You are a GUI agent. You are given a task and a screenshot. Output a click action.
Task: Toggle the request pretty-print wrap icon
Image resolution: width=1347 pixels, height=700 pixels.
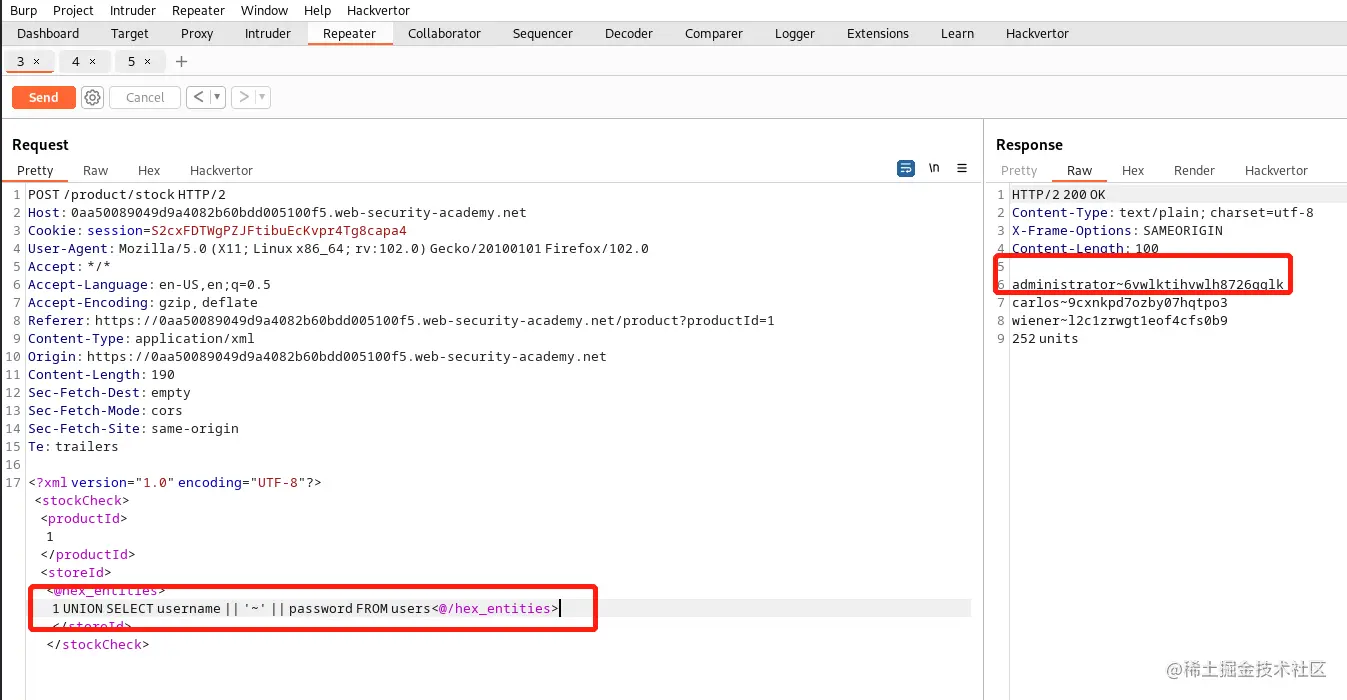coord(906,168)
